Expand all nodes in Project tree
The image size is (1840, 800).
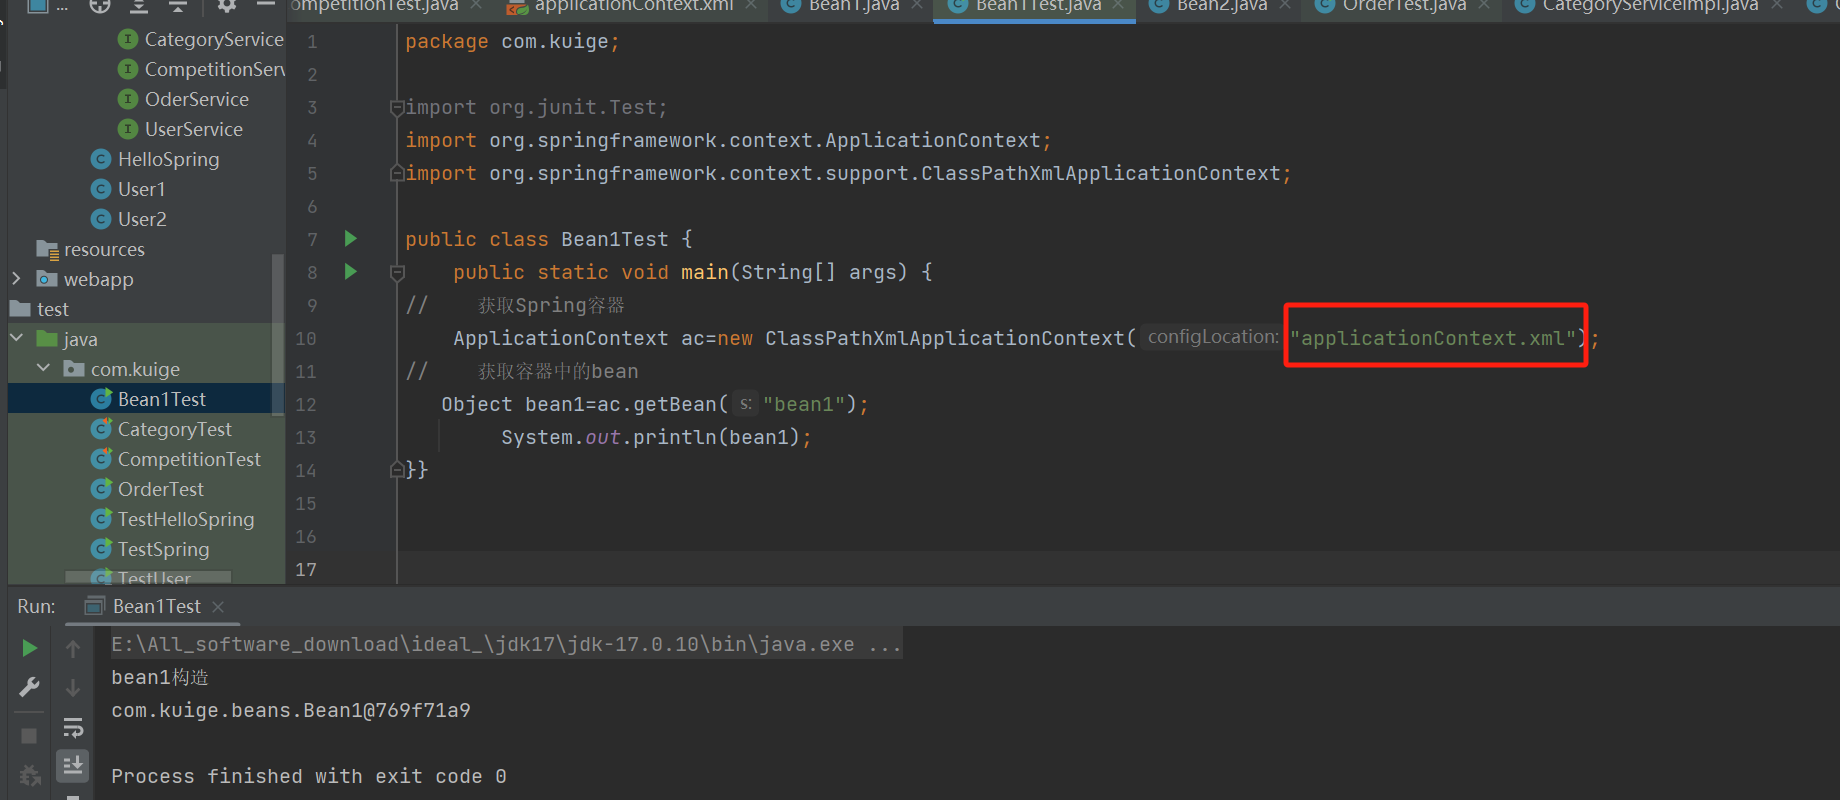(139, 5)
